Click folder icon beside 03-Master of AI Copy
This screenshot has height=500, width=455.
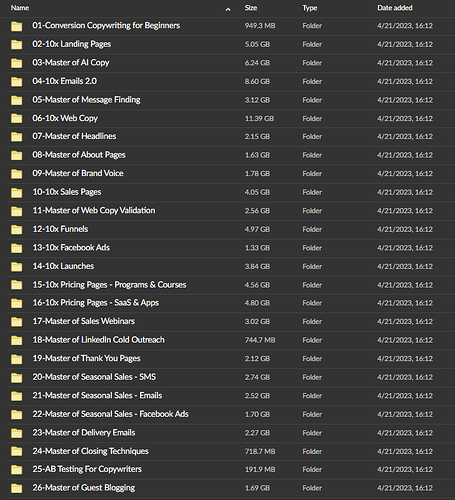click(x=17, y=63)
